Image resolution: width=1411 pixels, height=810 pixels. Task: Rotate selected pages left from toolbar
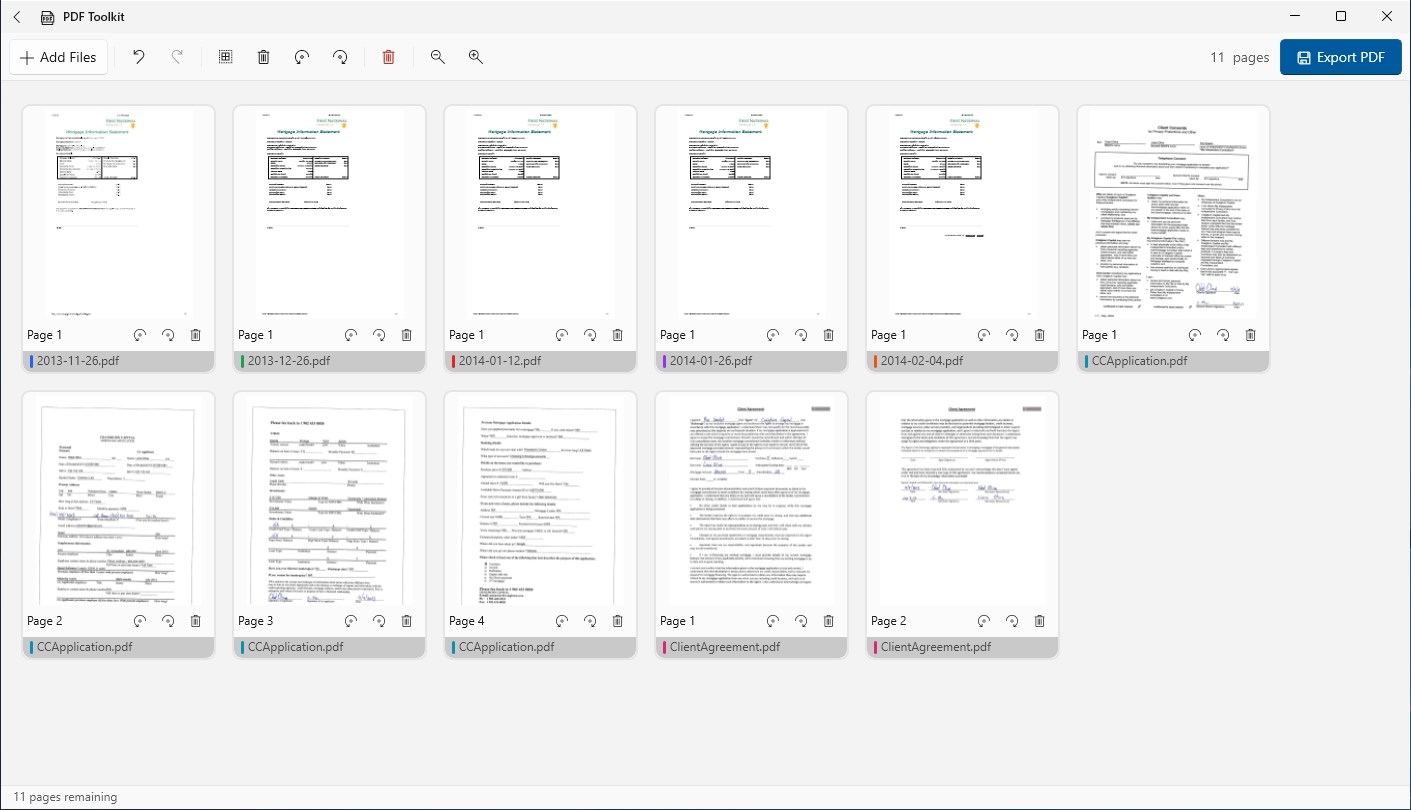click(302, 57)
